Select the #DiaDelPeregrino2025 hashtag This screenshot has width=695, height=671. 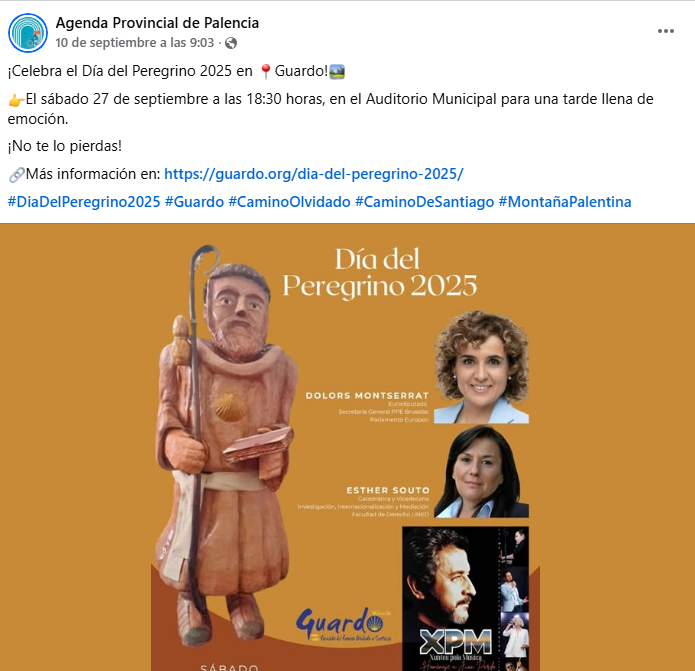(x=84, y=202)
